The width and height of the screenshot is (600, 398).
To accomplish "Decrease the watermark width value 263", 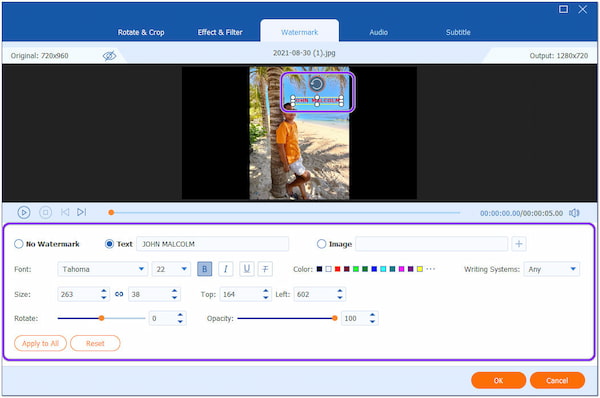I will click(104, 297).
